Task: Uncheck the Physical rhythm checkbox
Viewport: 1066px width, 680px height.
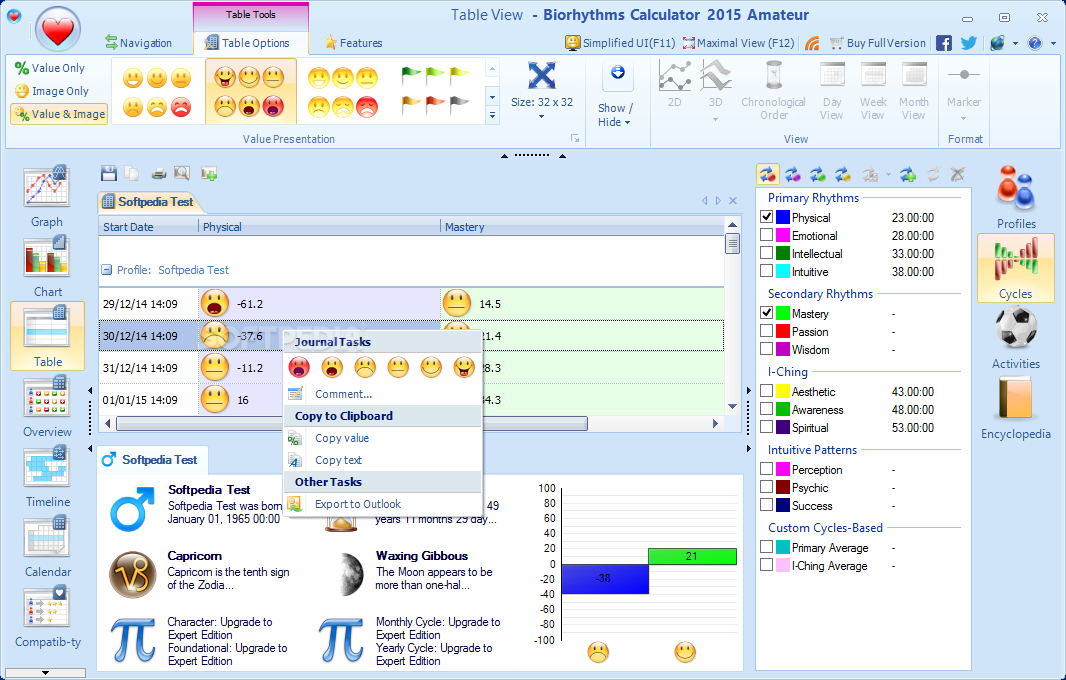Action: (766, 217)
